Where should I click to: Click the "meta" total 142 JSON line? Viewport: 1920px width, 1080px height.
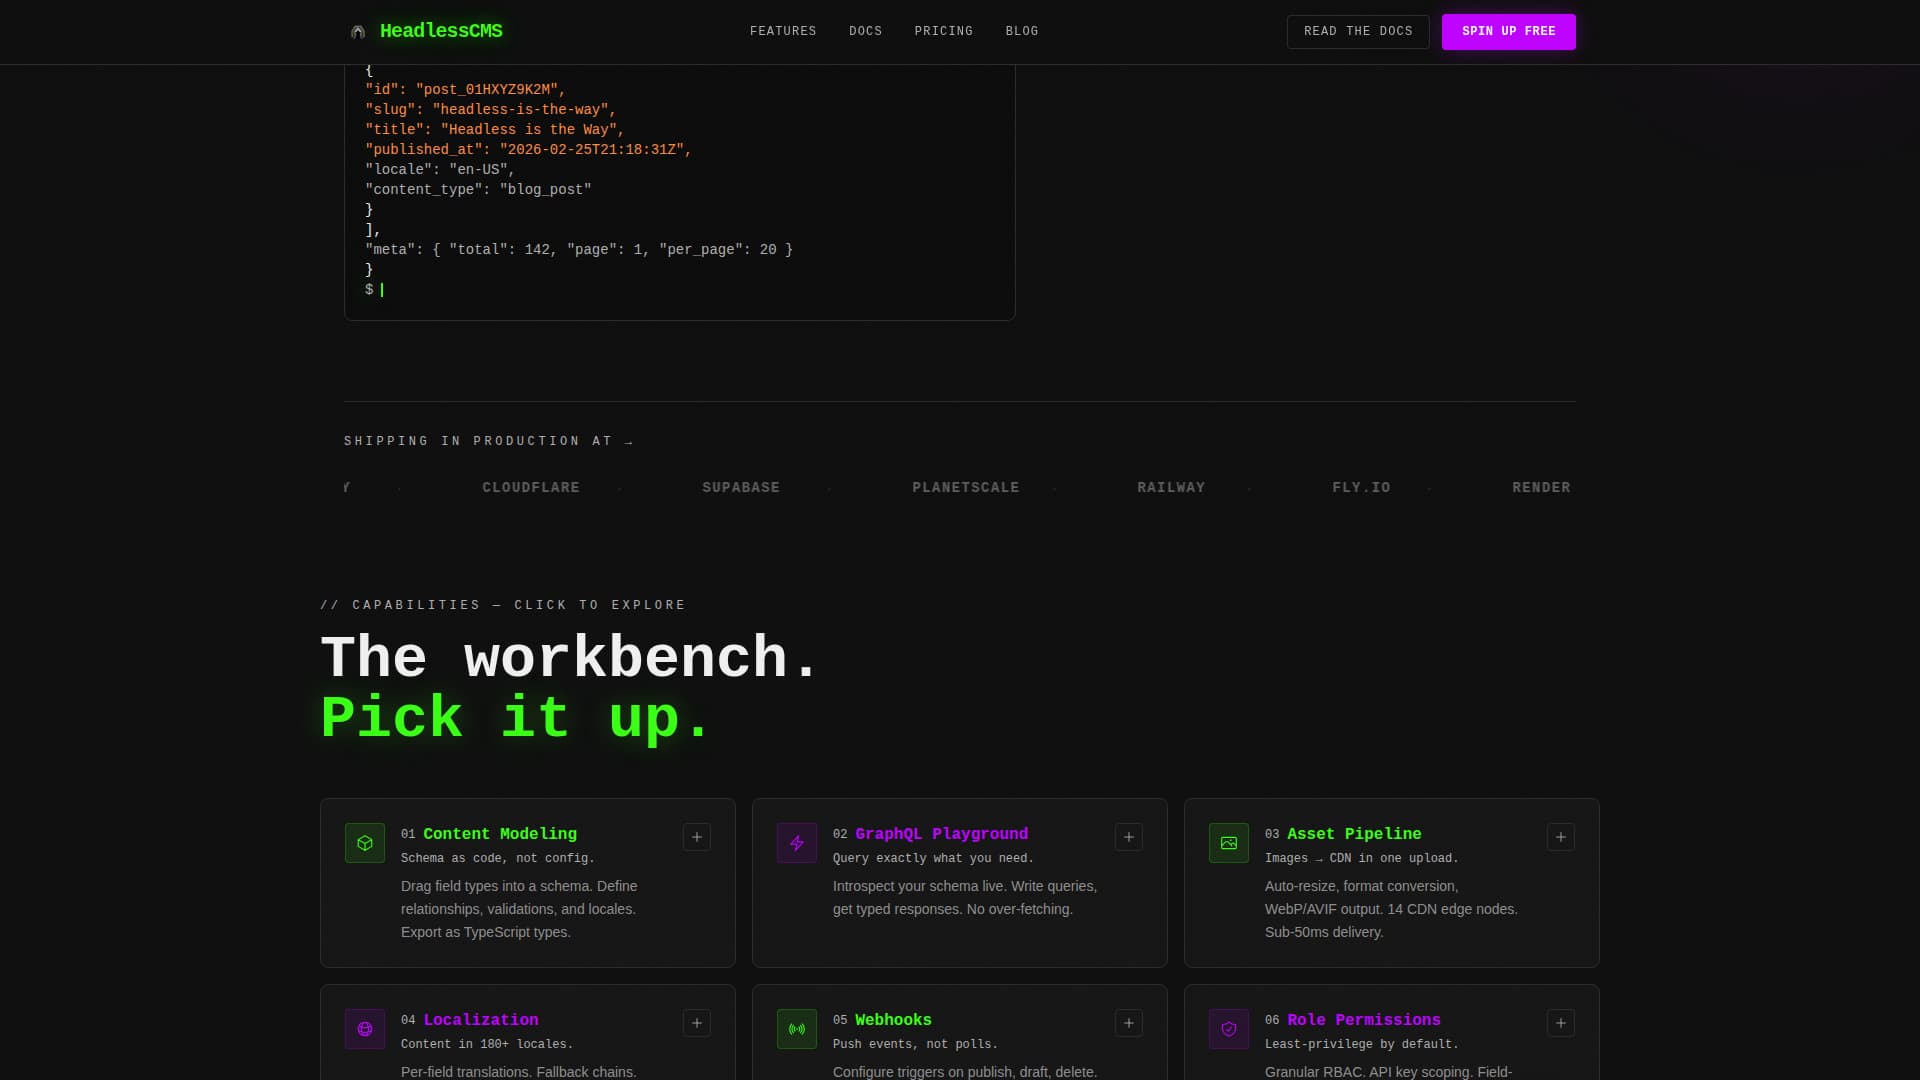point(579,250)
